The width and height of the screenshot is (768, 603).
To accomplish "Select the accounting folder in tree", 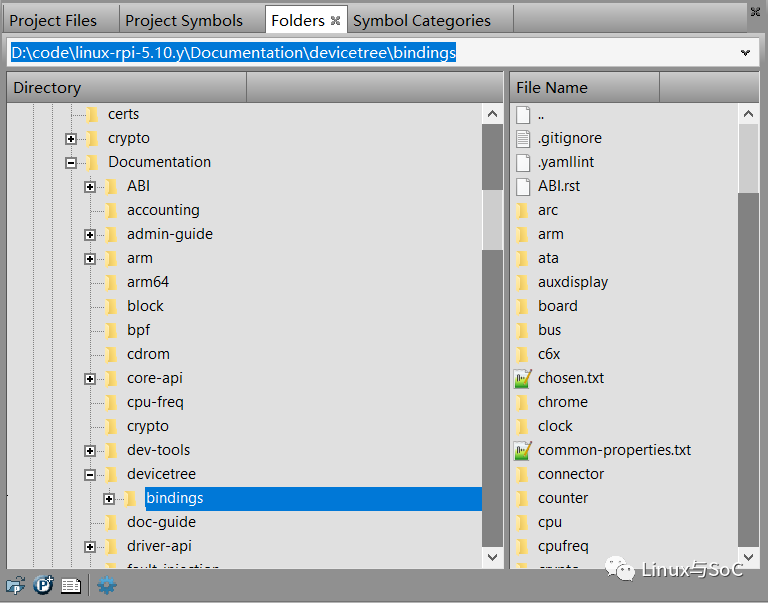I will (x=163, y=210).
